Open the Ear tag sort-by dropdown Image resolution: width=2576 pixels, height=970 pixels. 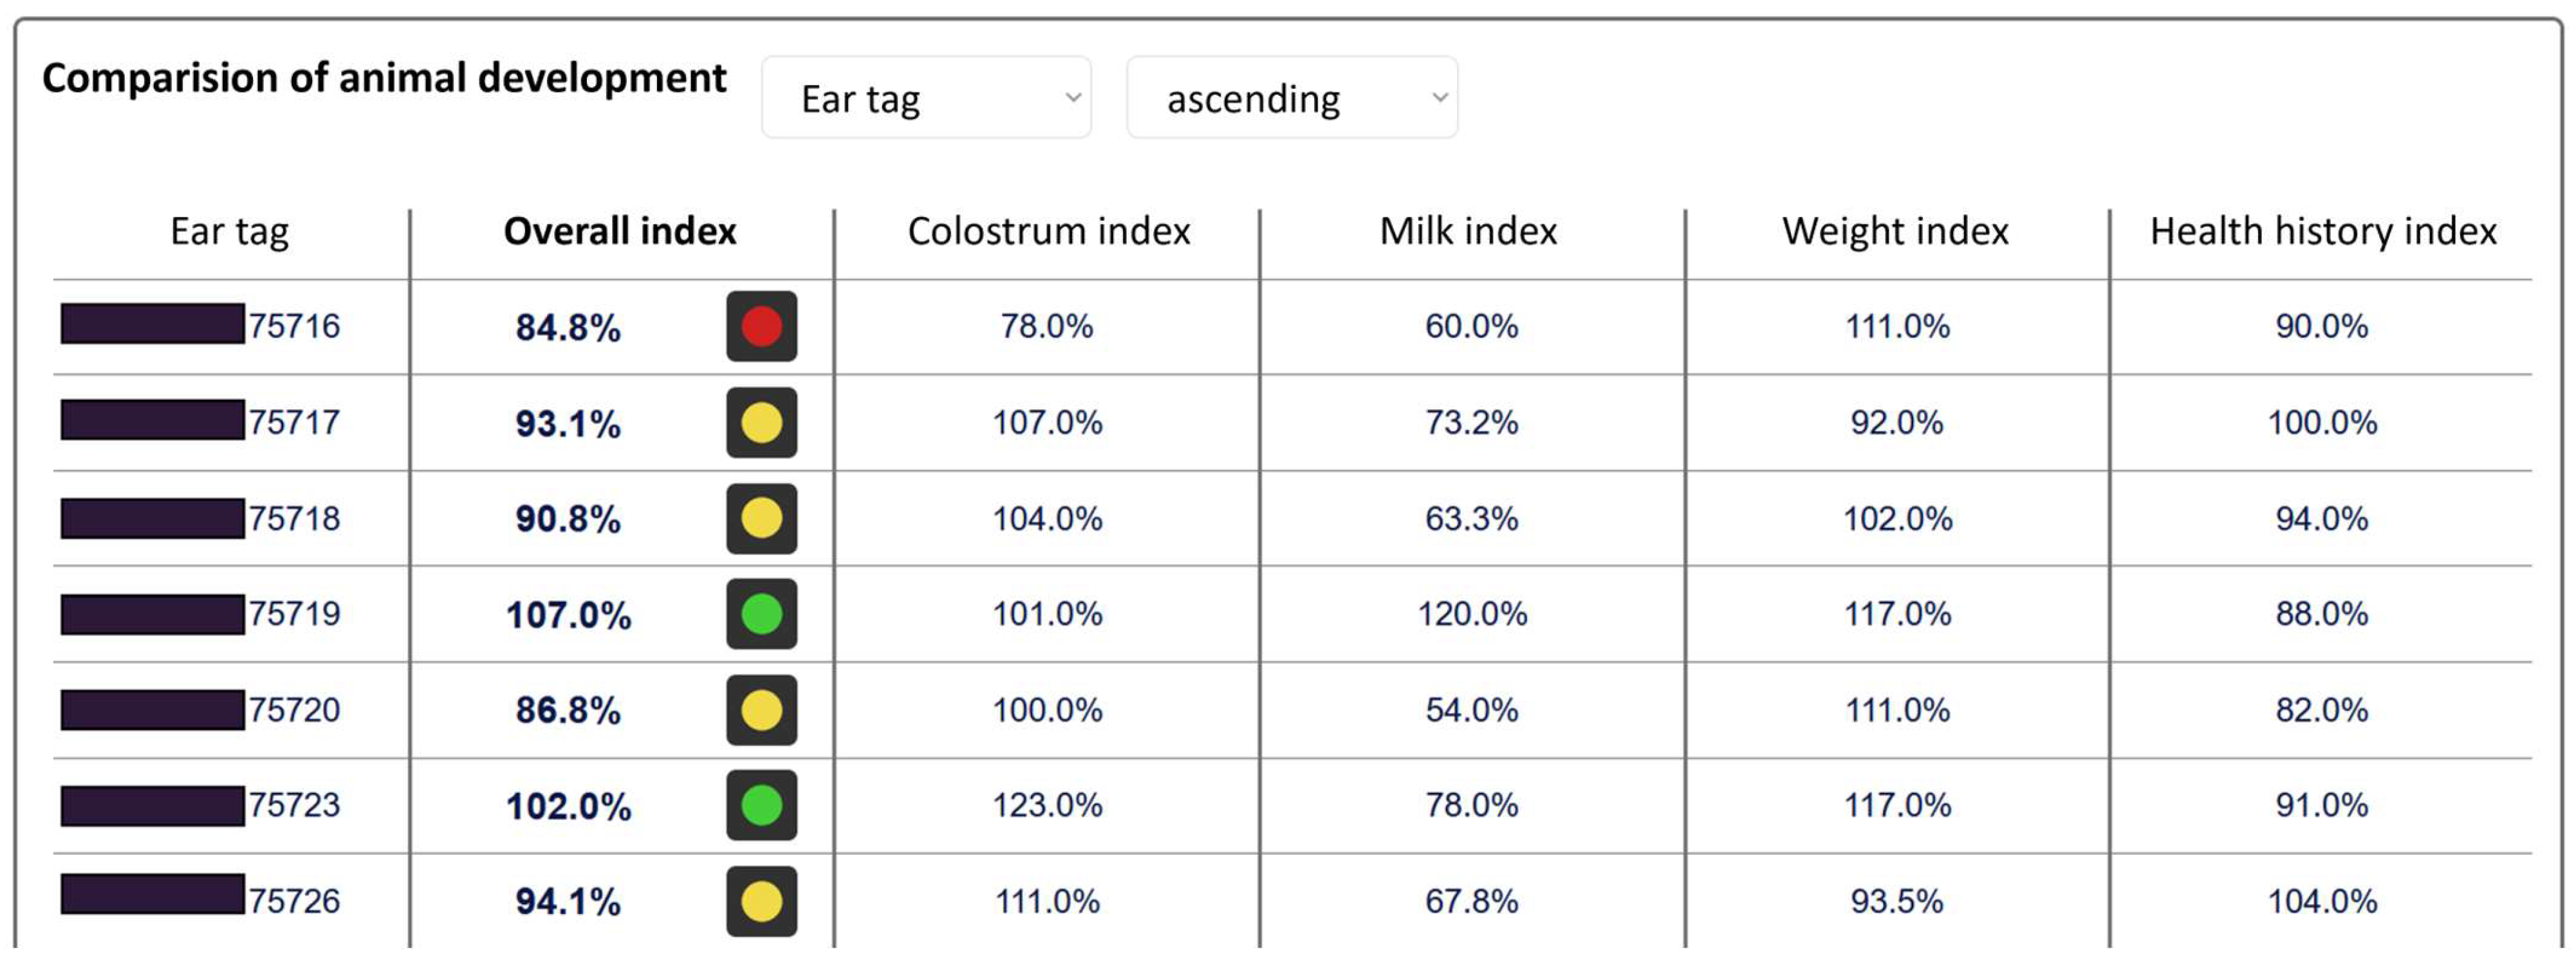point(926,98)
